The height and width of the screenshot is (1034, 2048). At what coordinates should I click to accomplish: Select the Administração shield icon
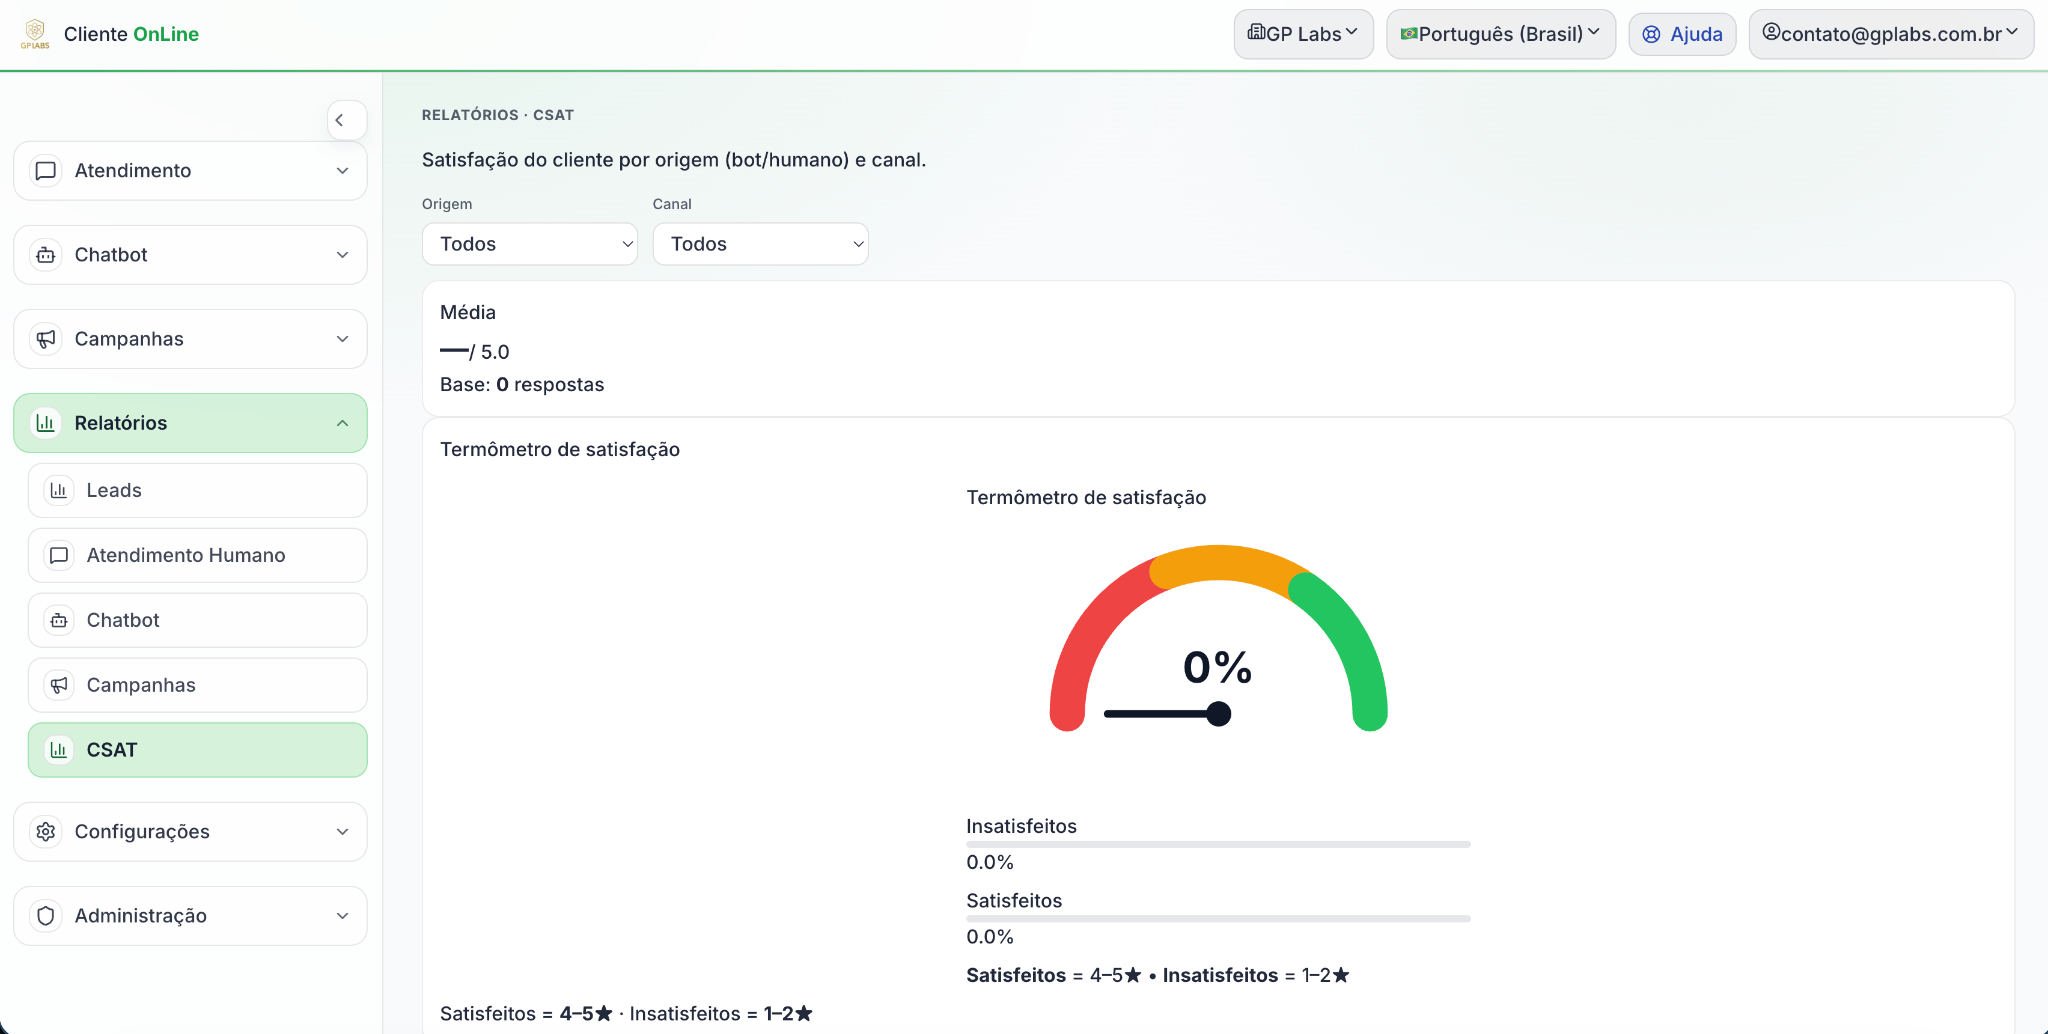tap(44, 915)
